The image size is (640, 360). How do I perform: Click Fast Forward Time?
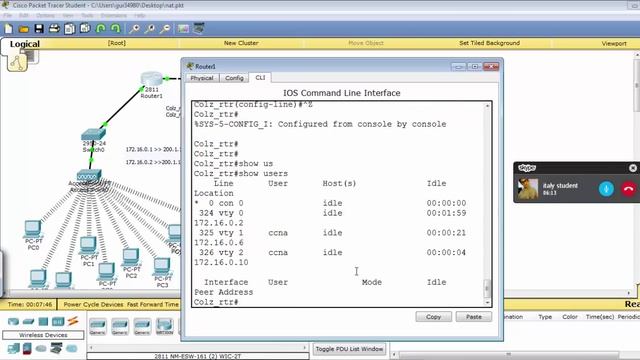coord(153,304)
